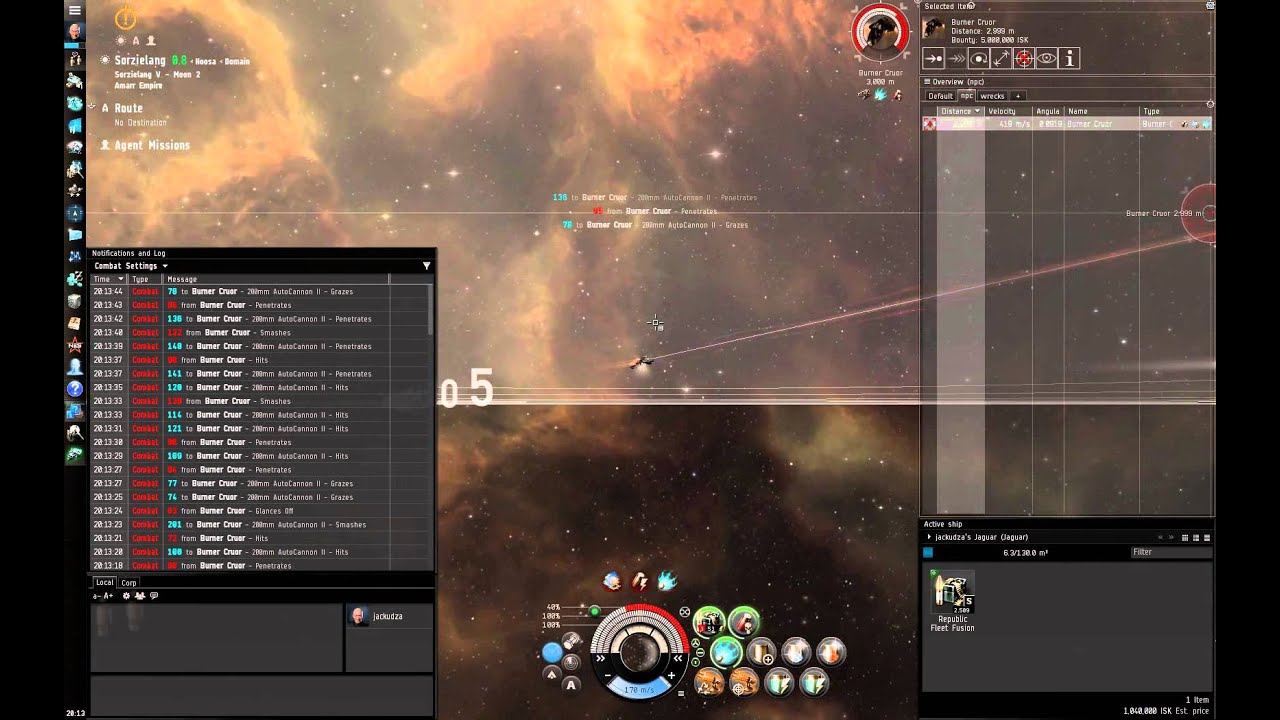Viewport: 1280px width, 720px height.
Task: Select jackudza in the Local member list
Action: pos(390,616)
